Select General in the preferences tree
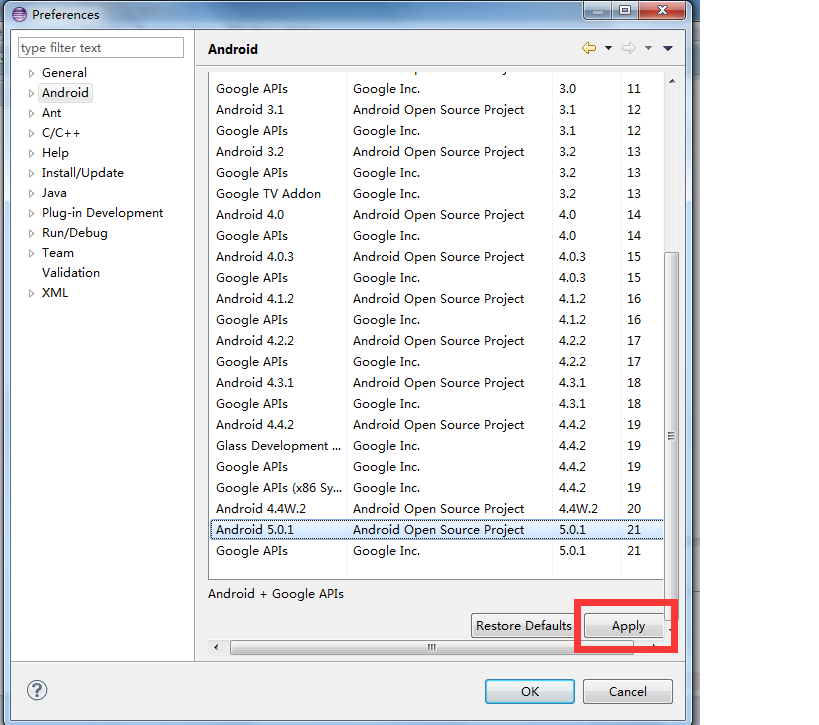Screen dimensions: 819x725 click(64, 73)
